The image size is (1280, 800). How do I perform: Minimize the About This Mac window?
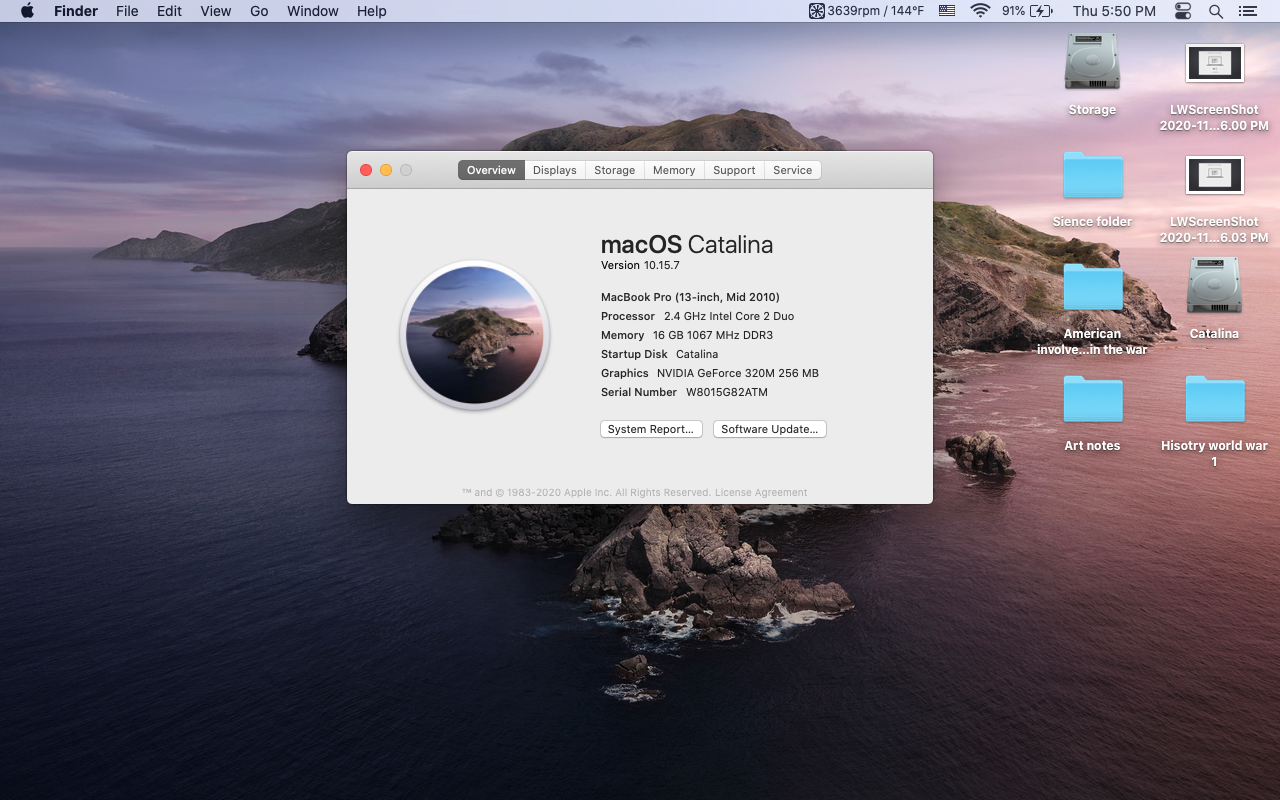386,170
